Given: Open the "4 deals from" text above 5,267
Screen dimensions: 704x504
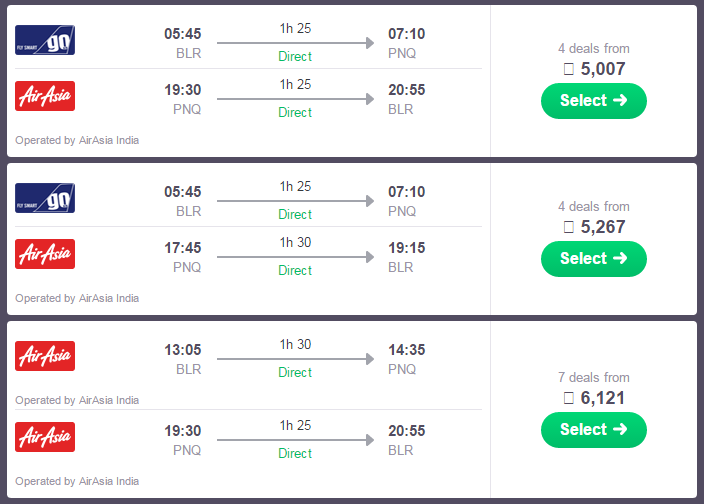Looking at the screenshot, I should (x=594, y=206).
